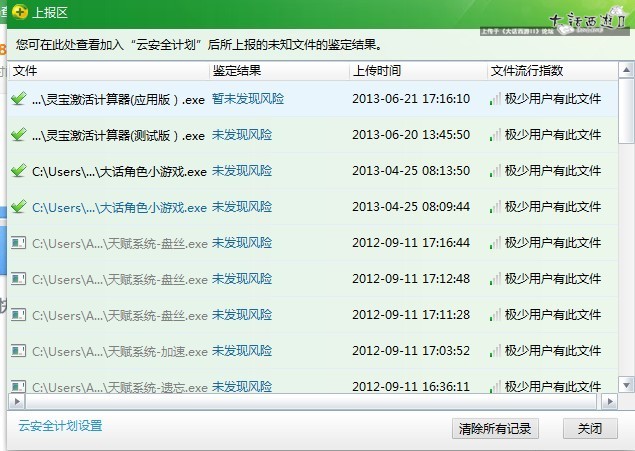Select blue highlighted file name 大话角色小游戏.exe
The image size is (635, 451).
119,207
